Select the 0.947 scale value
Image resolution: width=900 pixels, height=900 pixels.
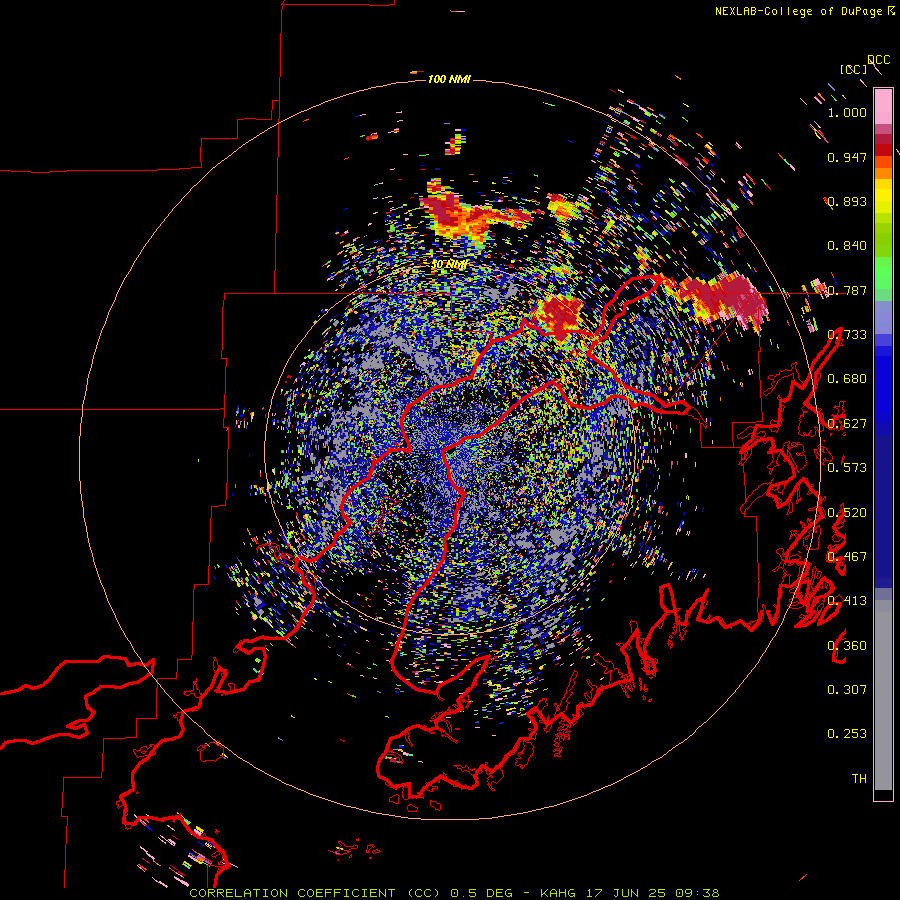click(x=847, y=157)
